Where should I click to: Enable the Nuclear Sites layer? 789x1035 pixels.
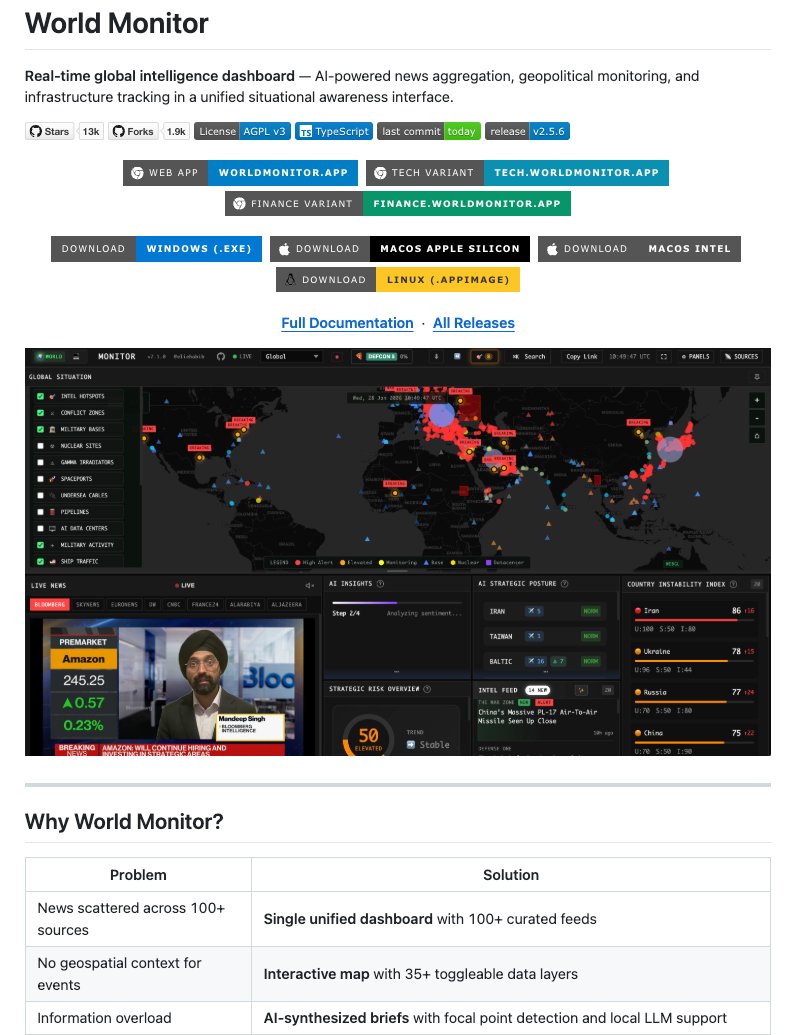40,446
